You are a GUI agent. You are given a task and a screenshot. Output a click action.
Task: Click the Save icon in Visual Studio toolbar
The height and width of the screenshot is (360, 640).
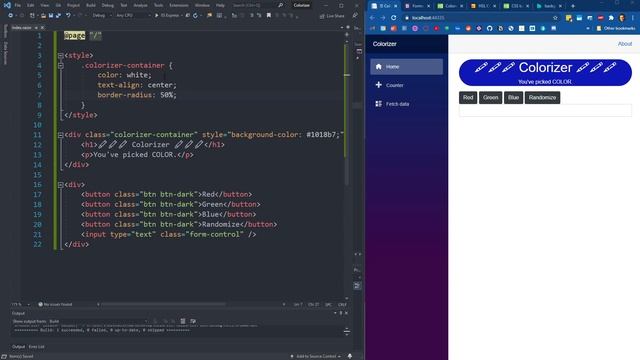tap(51, 16)
